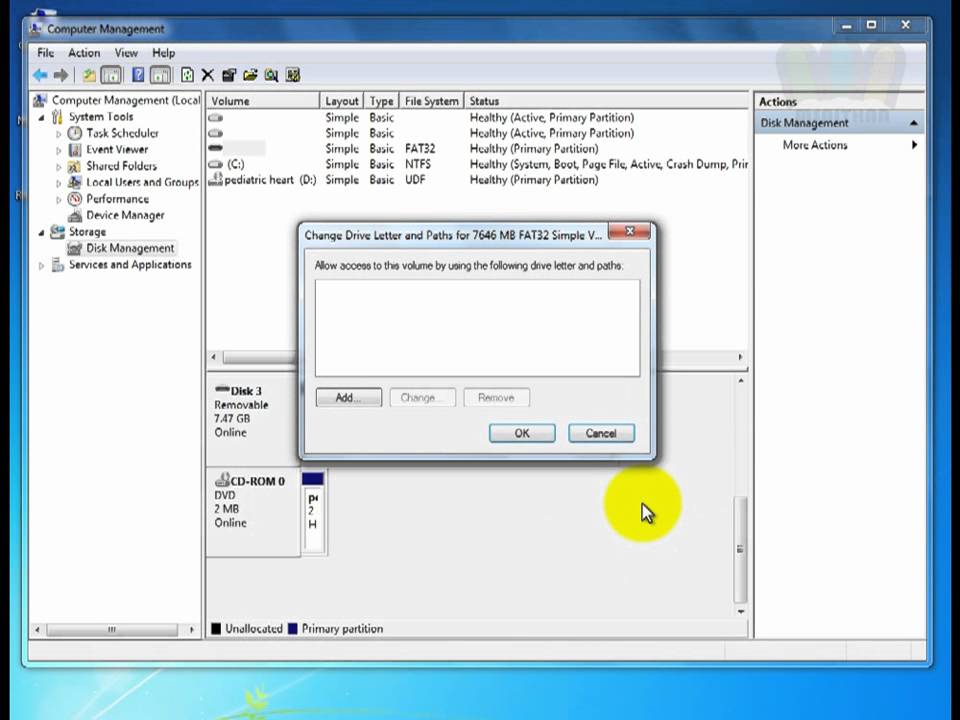The width and height of the screenshot is (960, 720).
Task: Click left arrow of volume list scrollbar
Action: coord(214,357)
